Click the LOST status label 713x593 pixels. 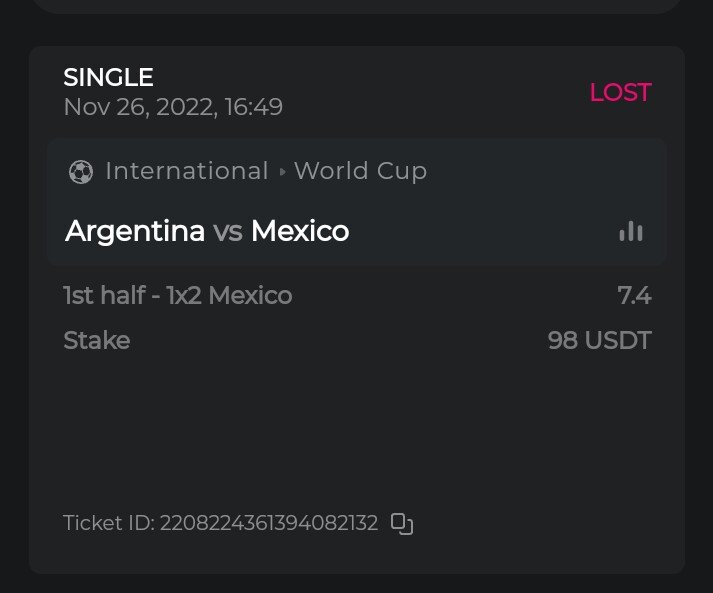click(620, 92)
